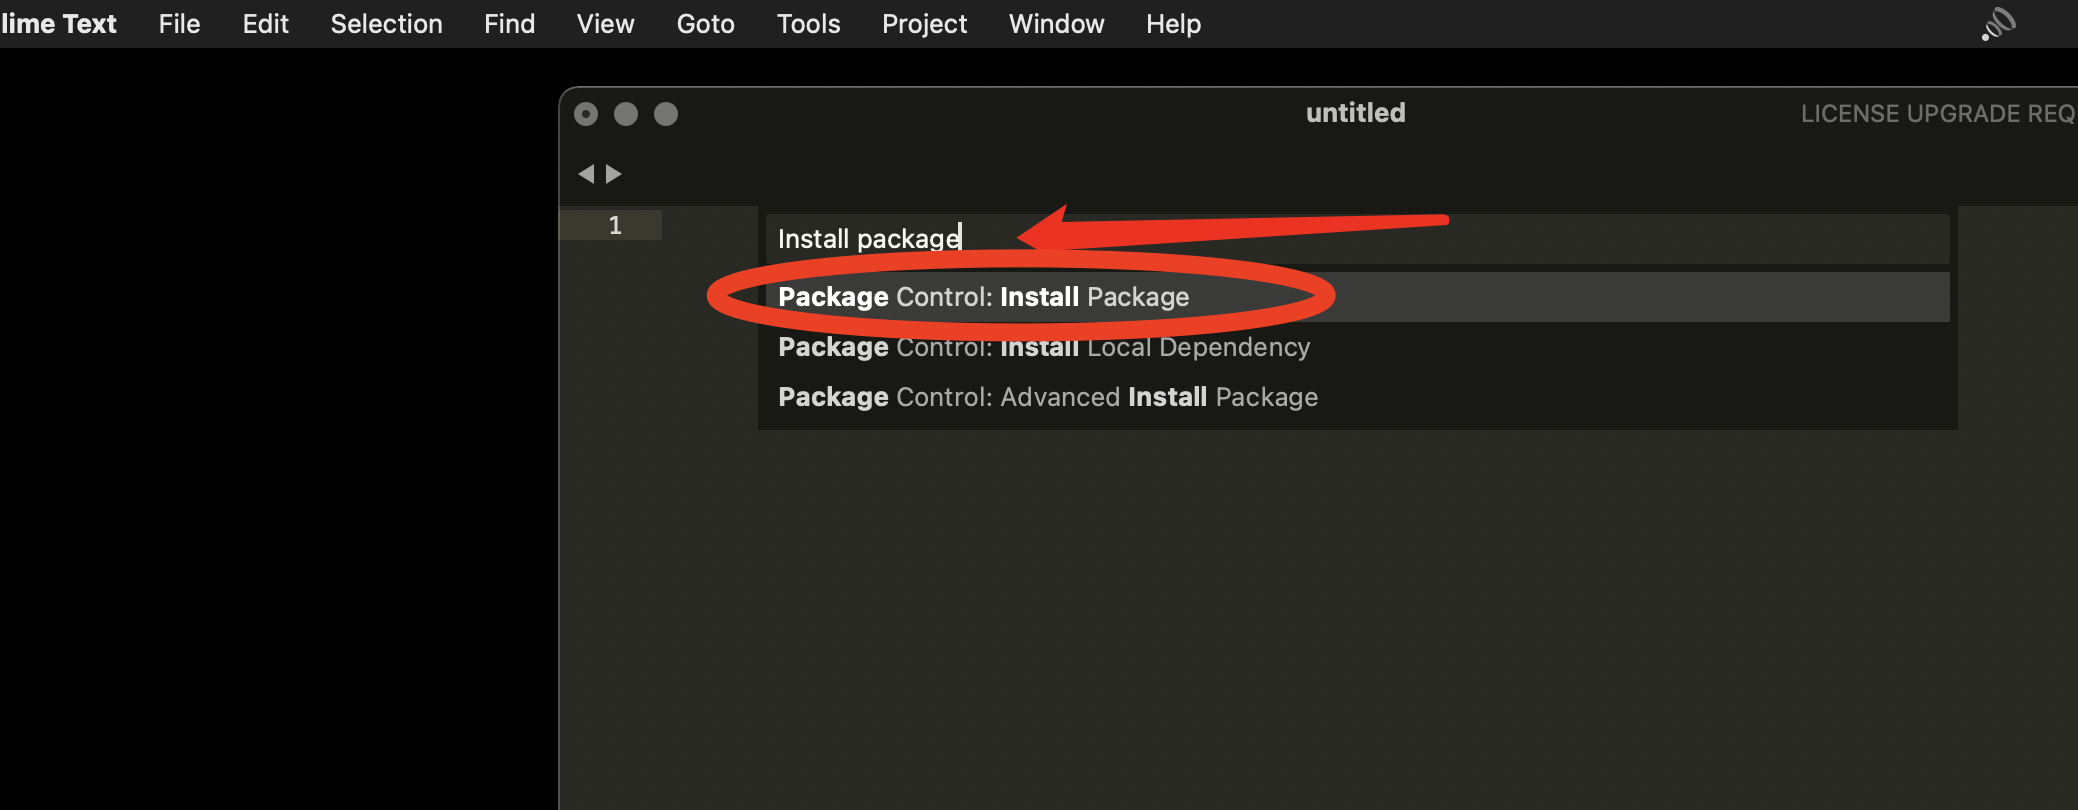Click the LICENSE UPGRADE REQUIRED notice

[1938, 114]
